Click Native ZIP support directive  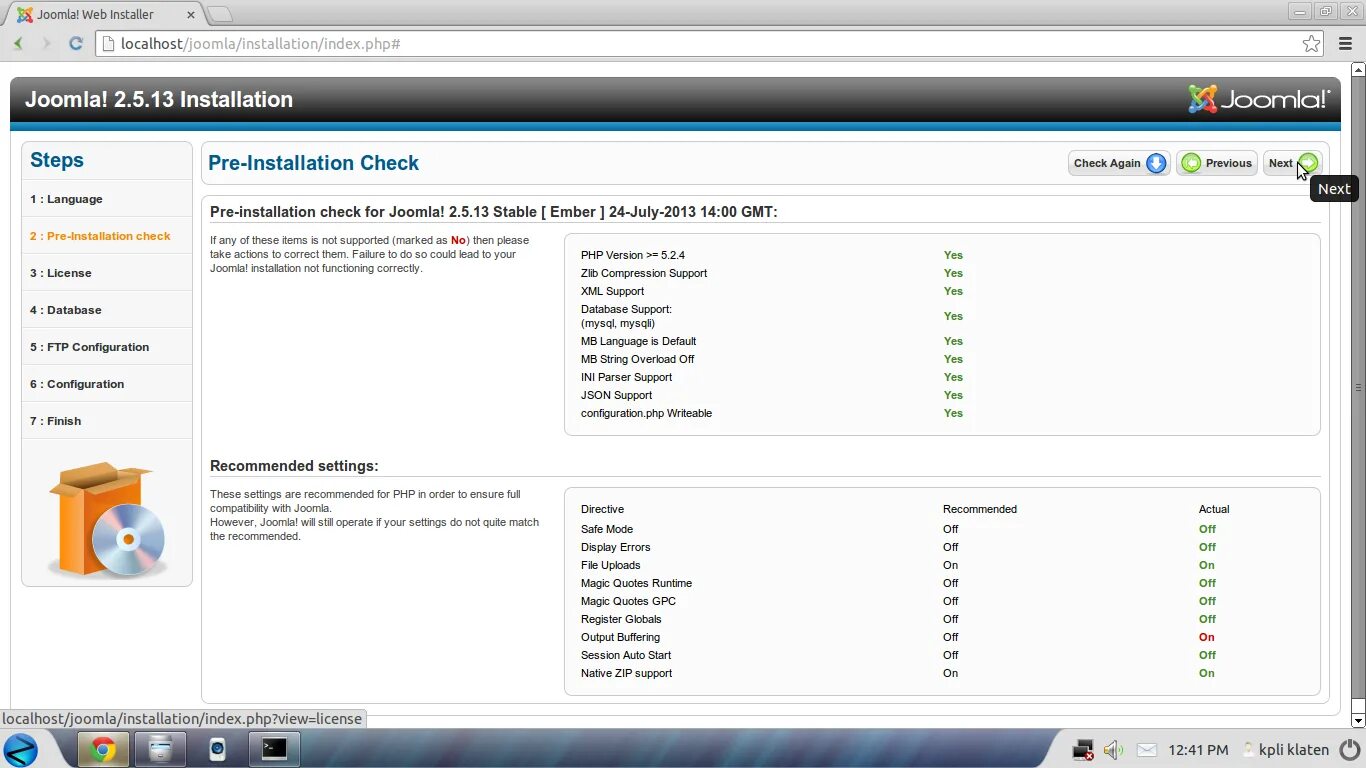click(x=626, y=673)
